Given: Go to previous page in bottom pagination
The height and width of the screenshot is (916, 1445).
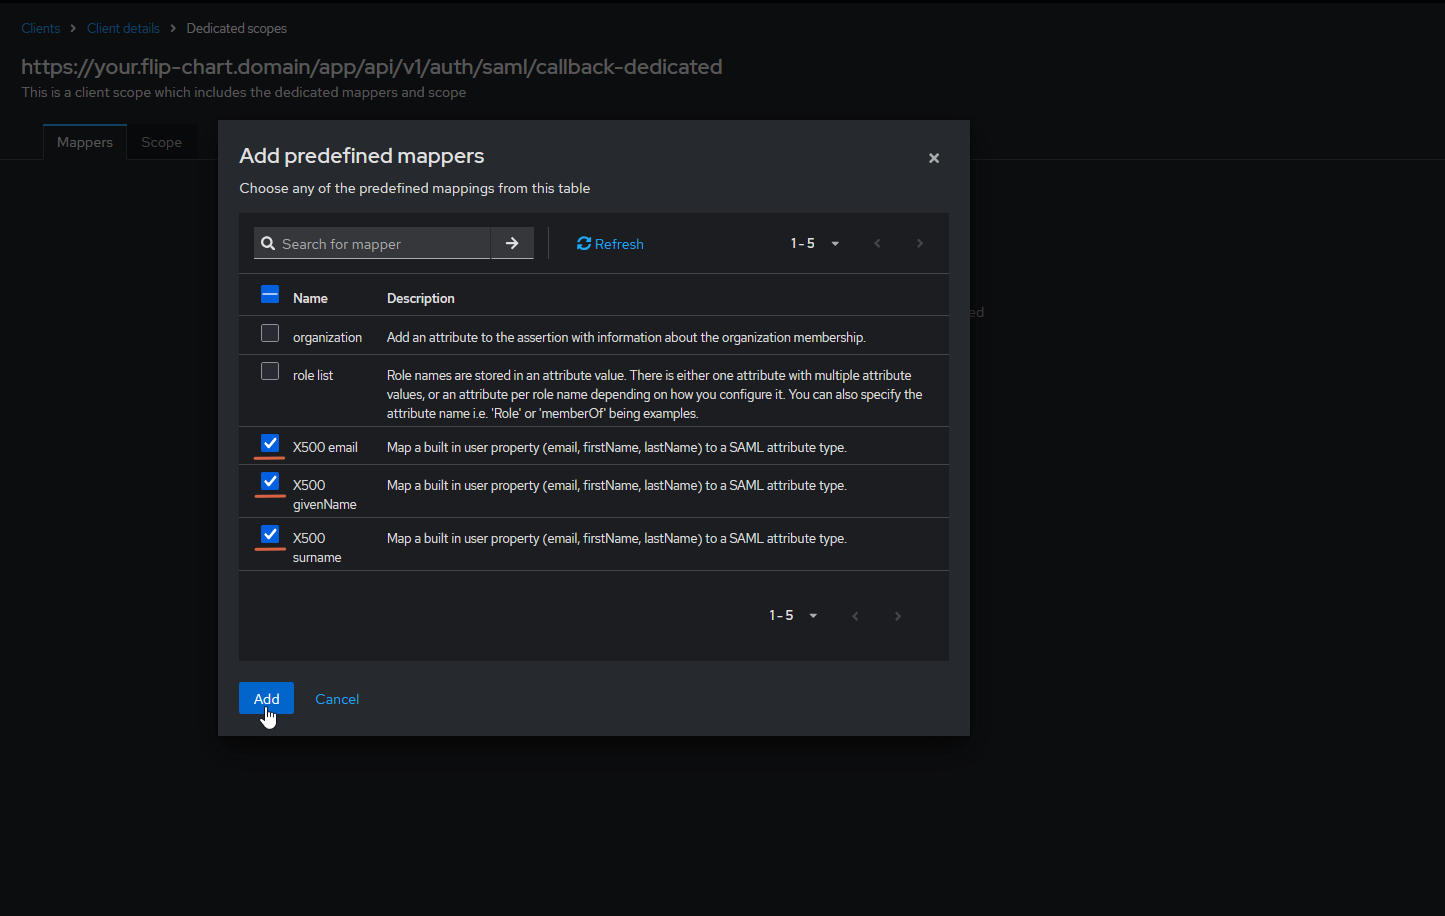Looking at the screenshot, I should [x=855, y=615].
